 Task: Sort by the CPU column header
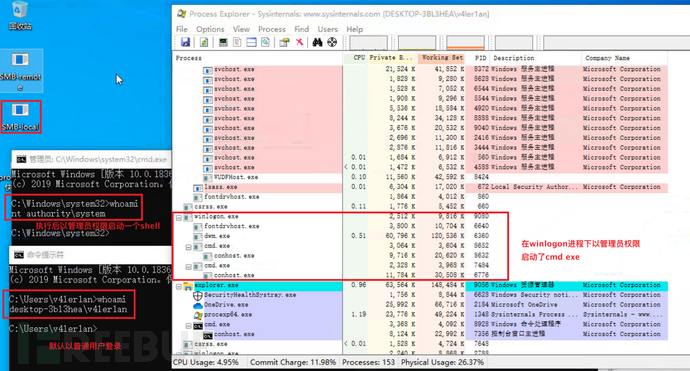[x=355, y=58]
